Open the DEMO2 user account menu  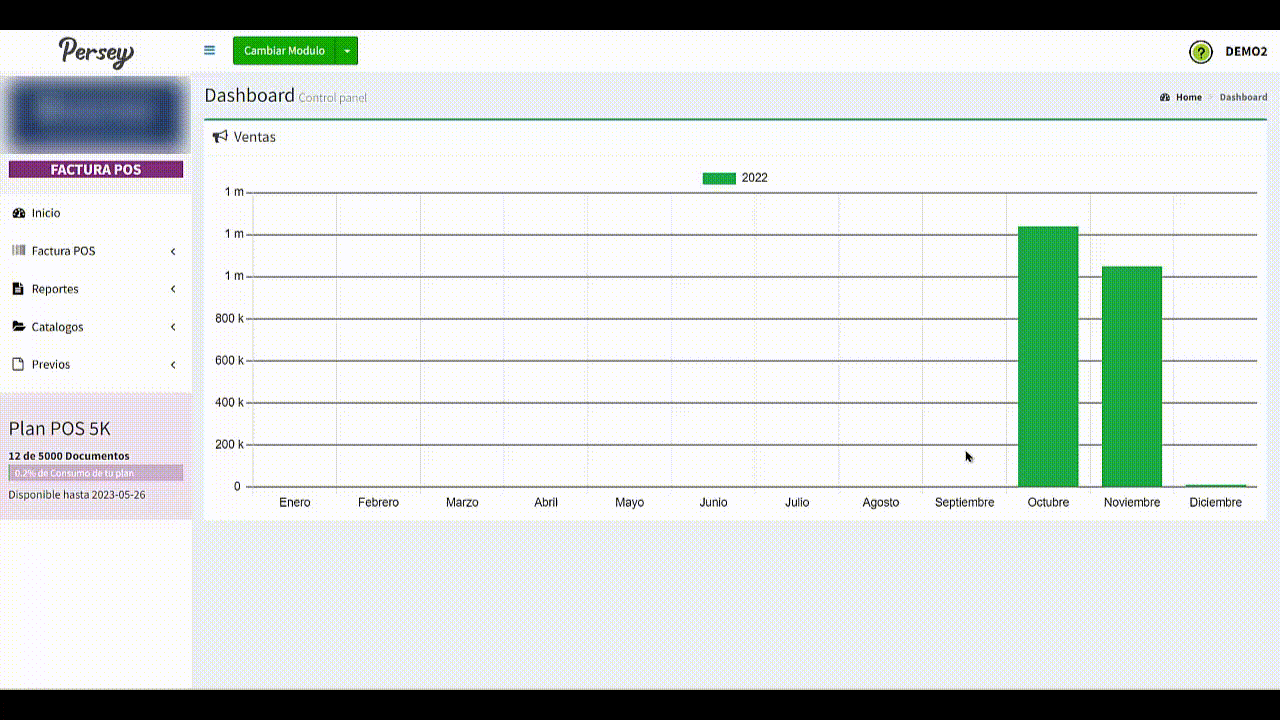tap(1246, 52)
